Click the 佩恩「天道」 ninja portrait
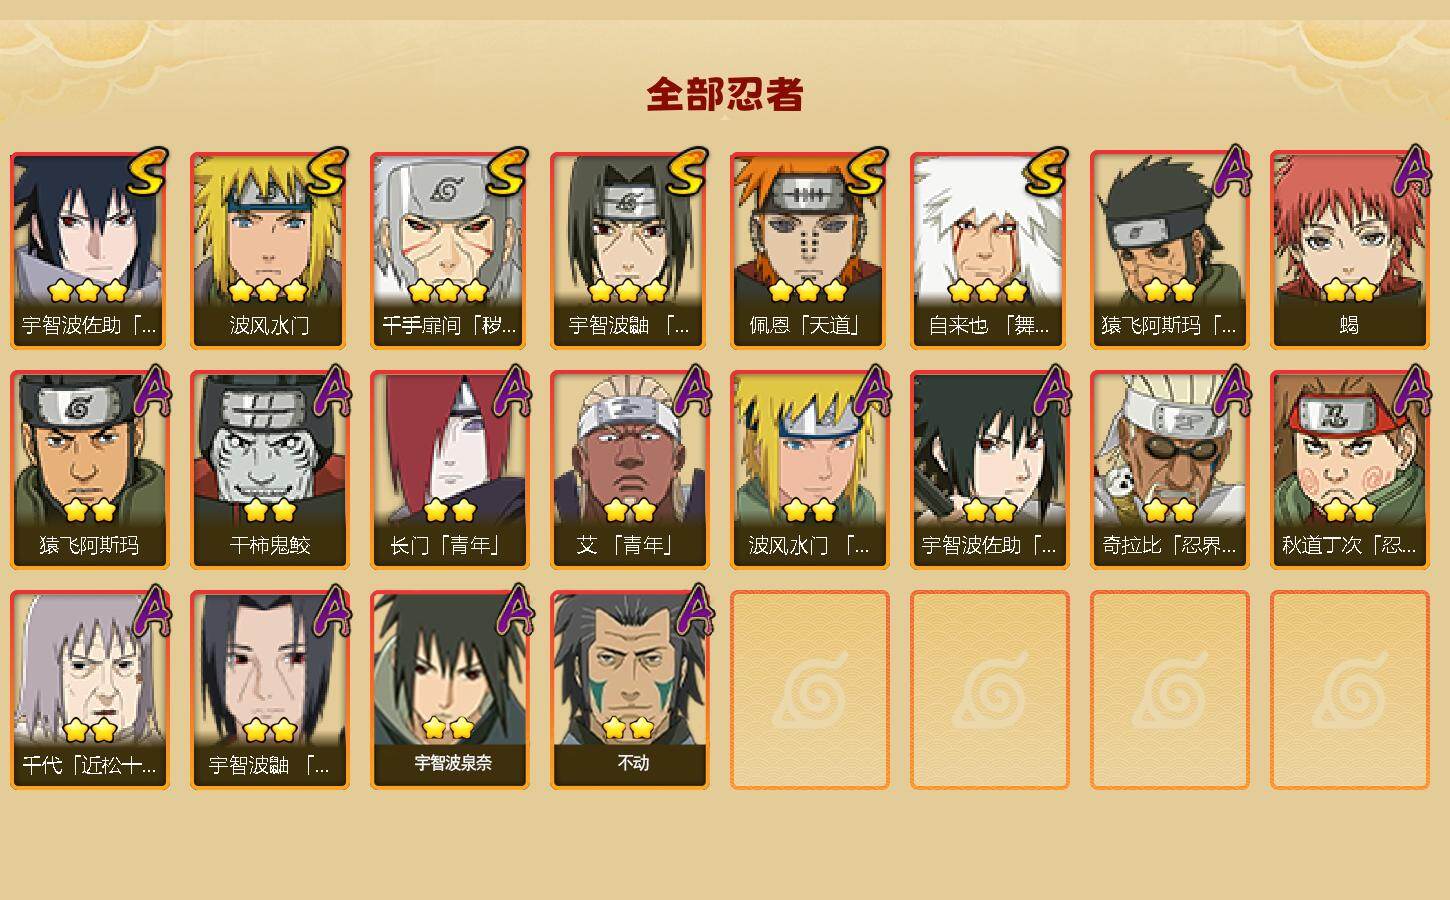The image size is (1450, 900). (809, 249)
